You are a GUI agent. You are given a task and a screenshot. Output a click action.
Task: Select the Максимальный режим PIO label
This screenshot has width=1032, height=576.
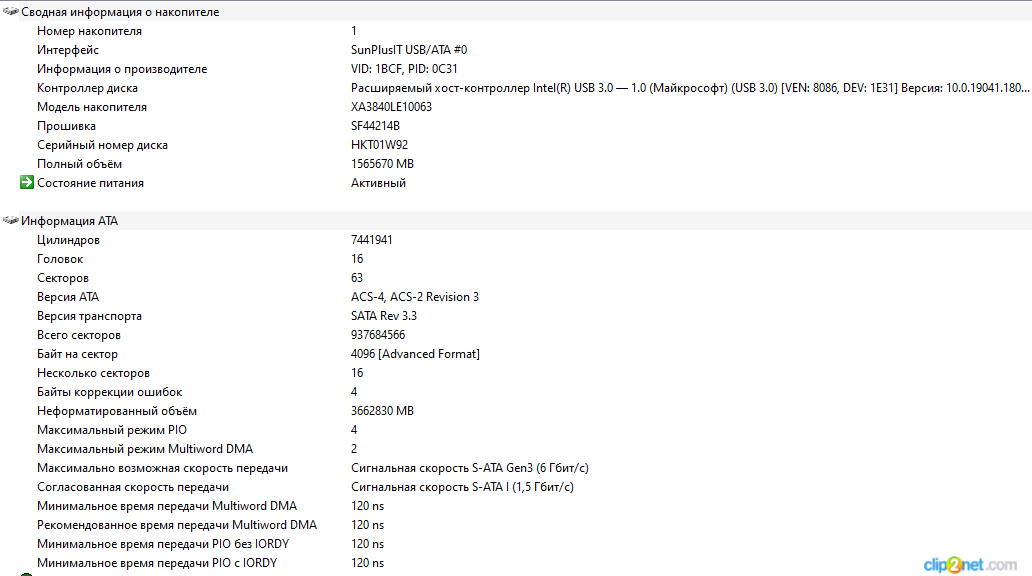pyautogui.click(x=112, y=430)
